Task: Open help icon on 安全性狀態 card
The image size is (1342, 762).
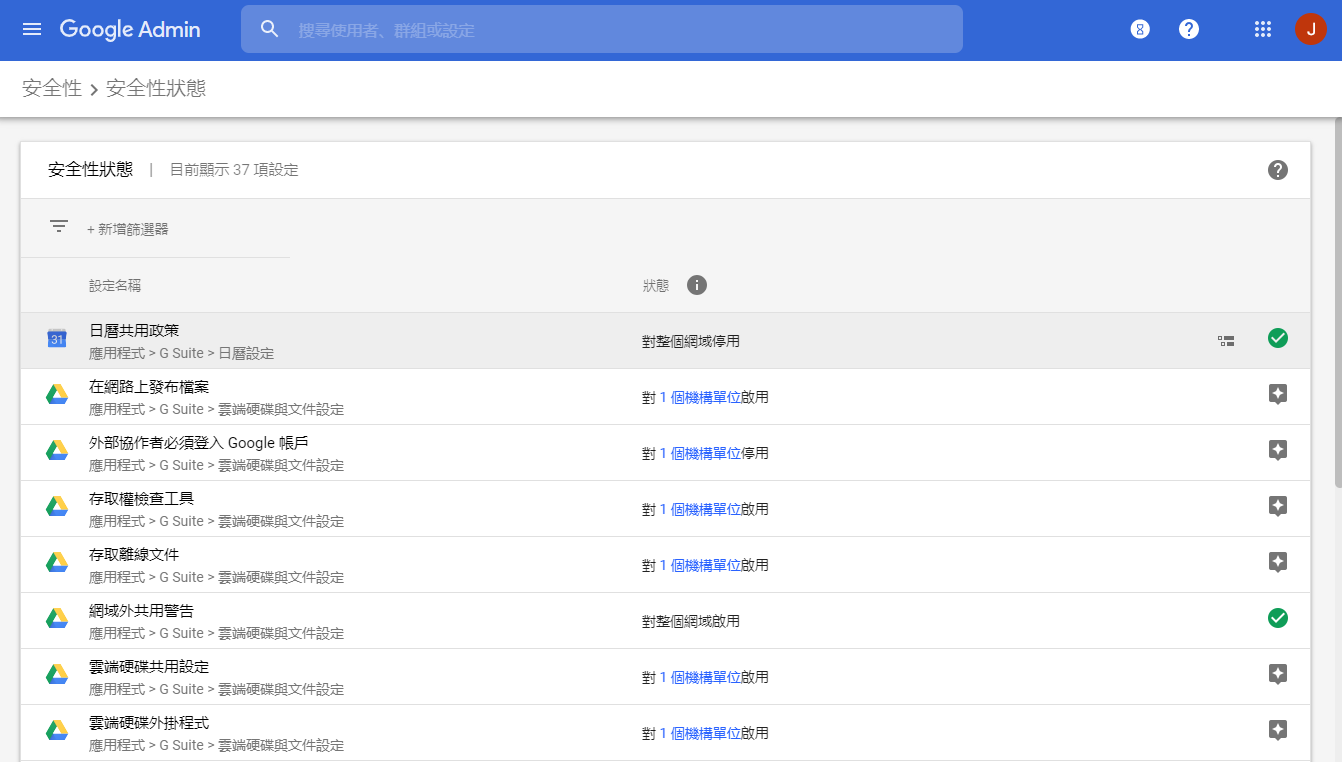Action: point(1277,170)
